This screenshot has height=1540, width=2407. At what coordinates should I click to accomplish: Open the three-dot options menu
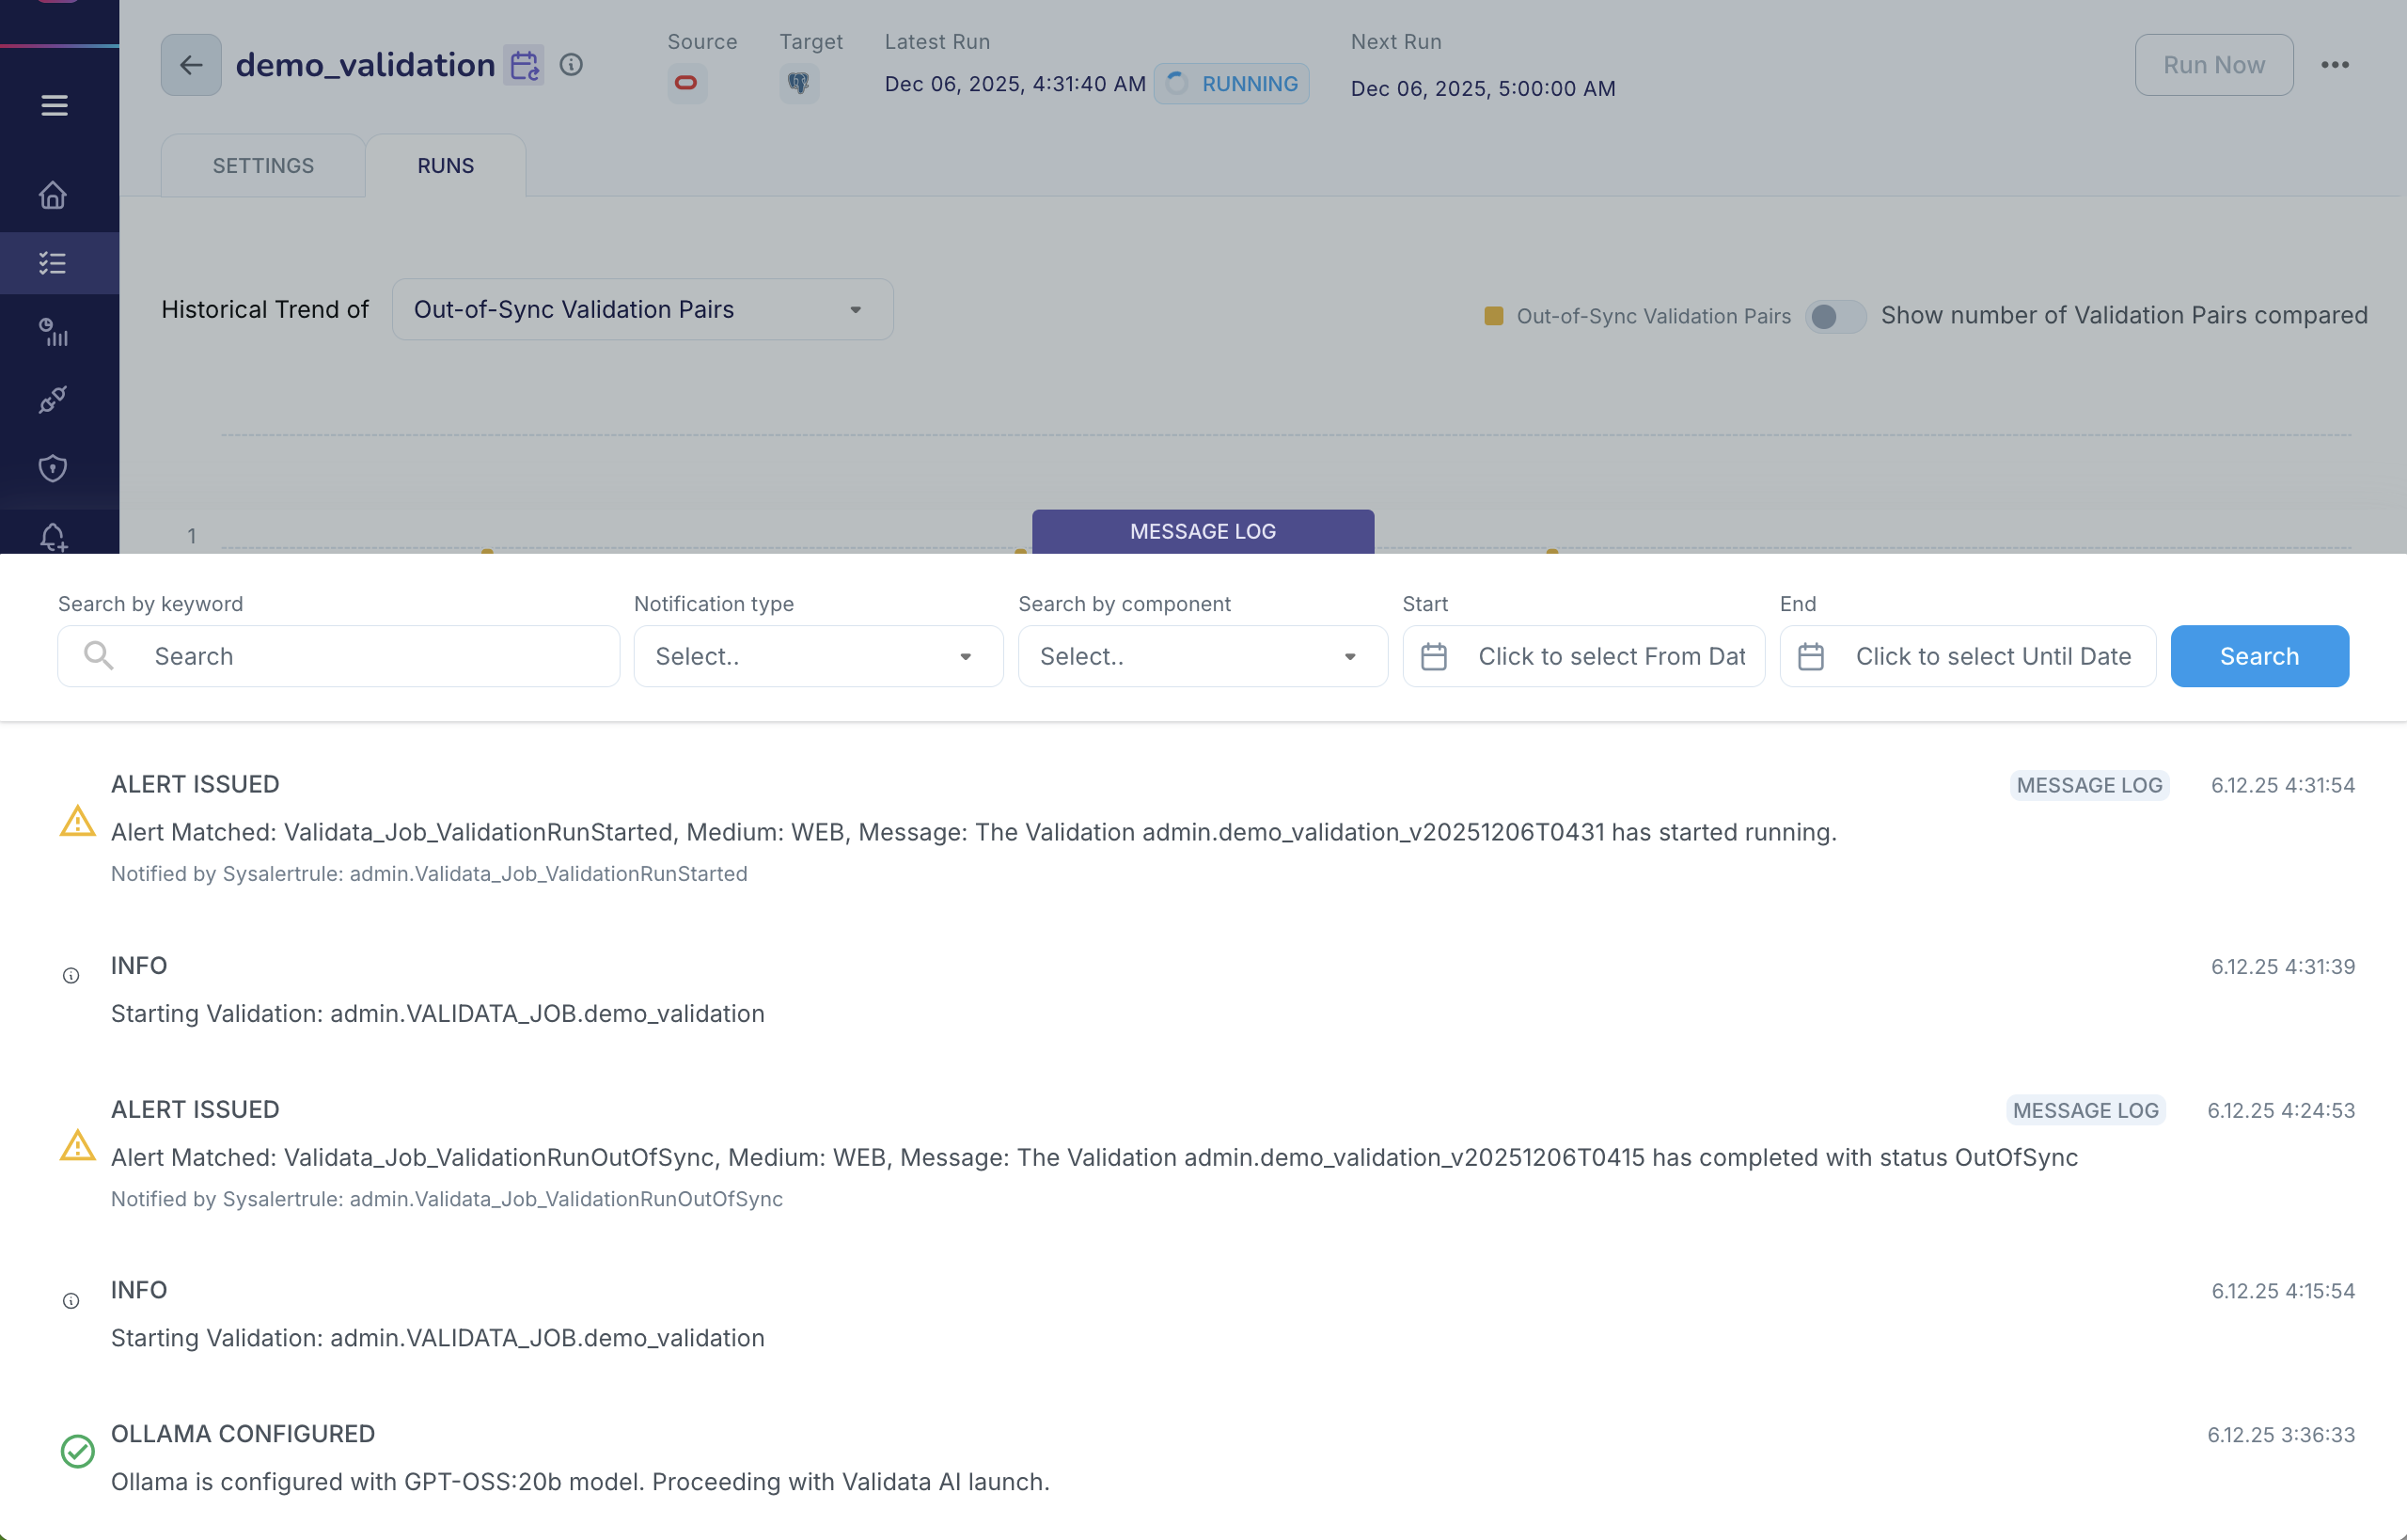tap(2336, 64)
